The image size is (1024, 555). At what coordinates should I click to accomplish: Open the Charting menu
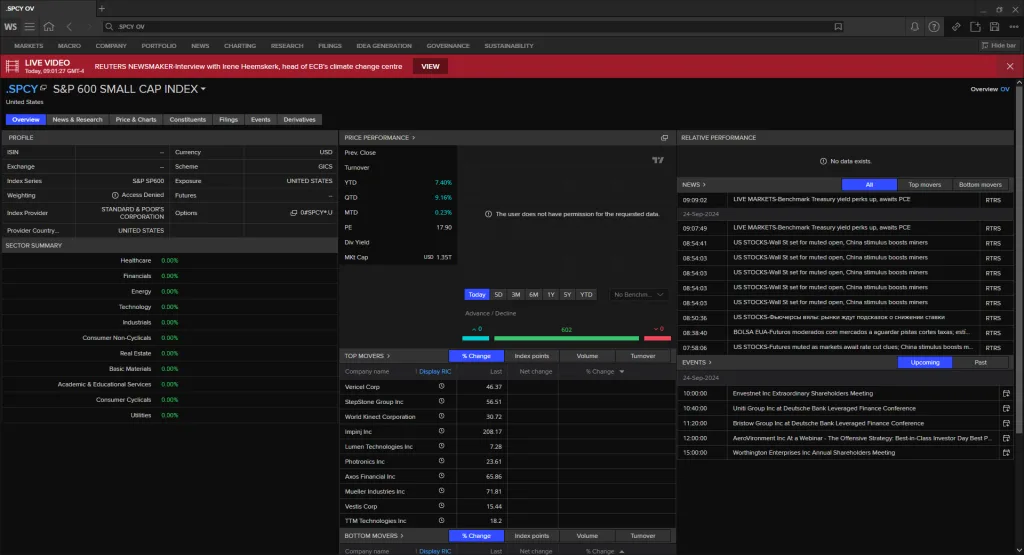[240, 46]
